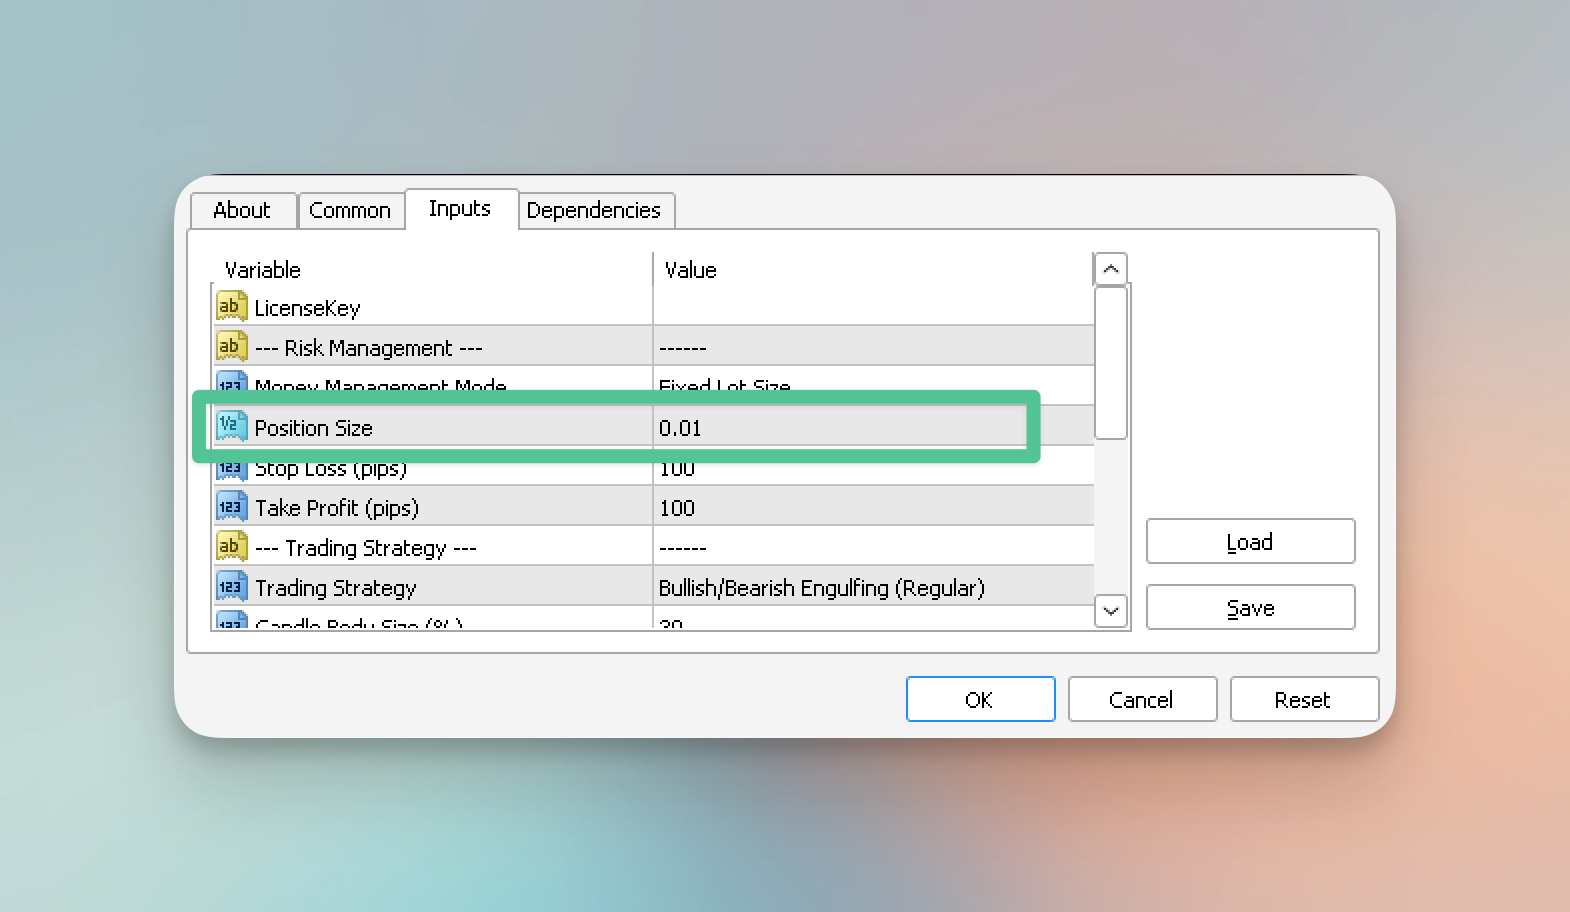Click the Trading Strategy enum icon

pyautogui.click(x=231, y=586)
